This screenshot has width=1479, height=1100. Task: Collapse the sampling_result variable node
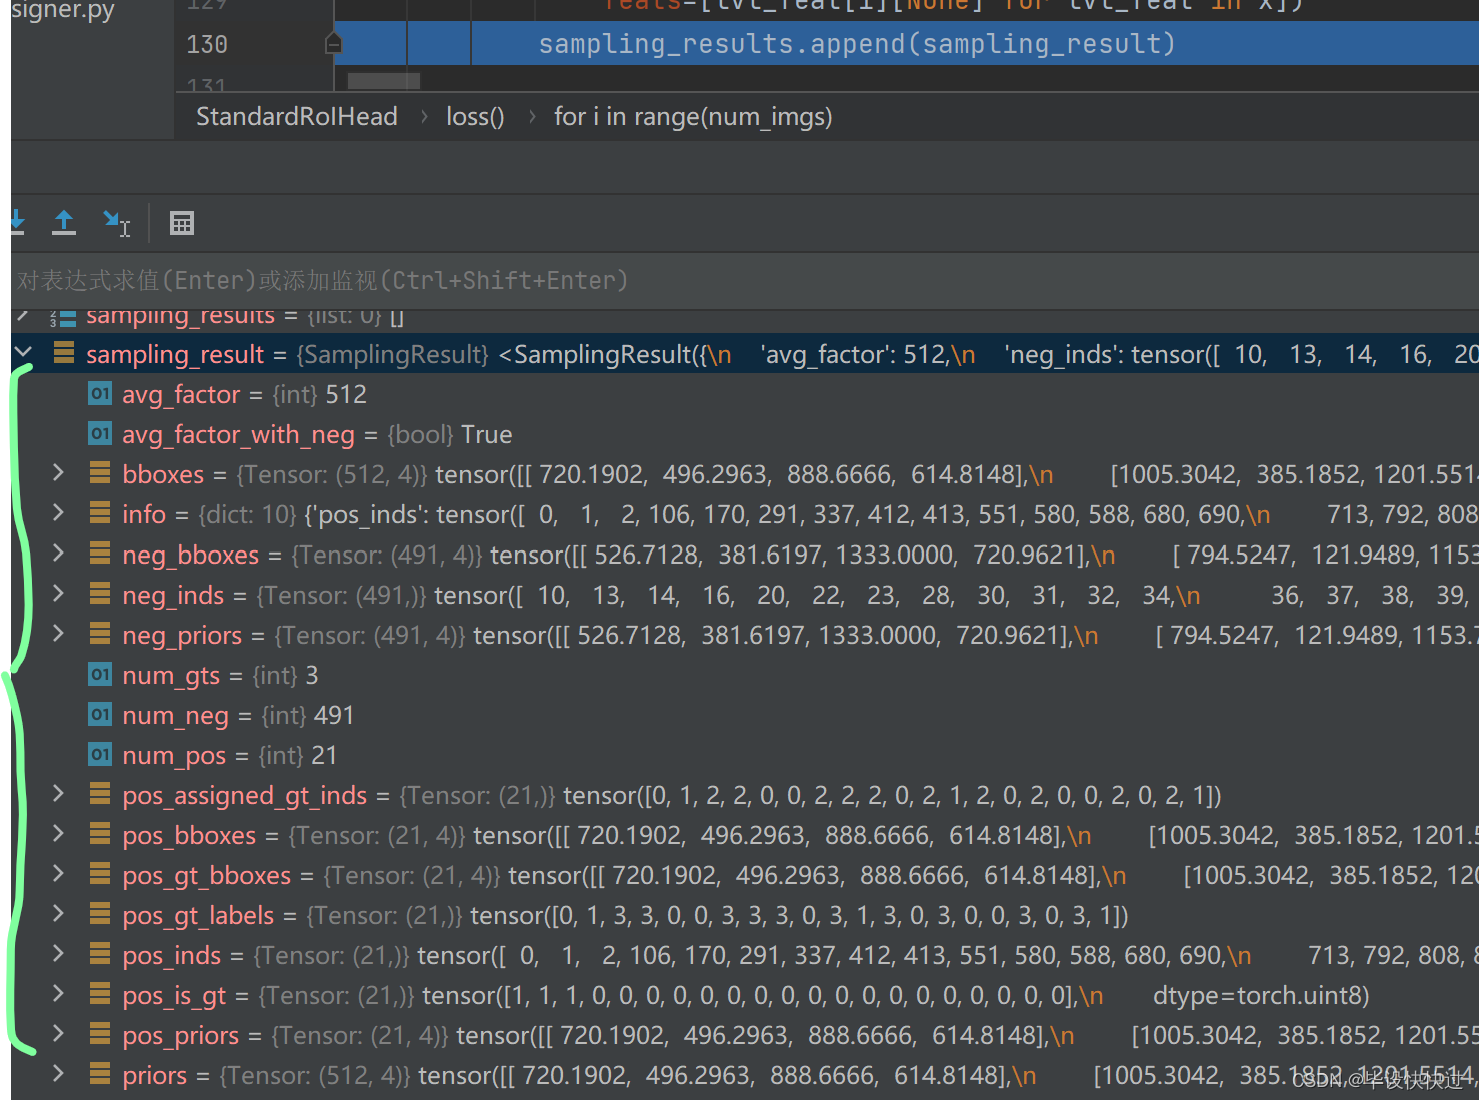(x=23, y=353)
